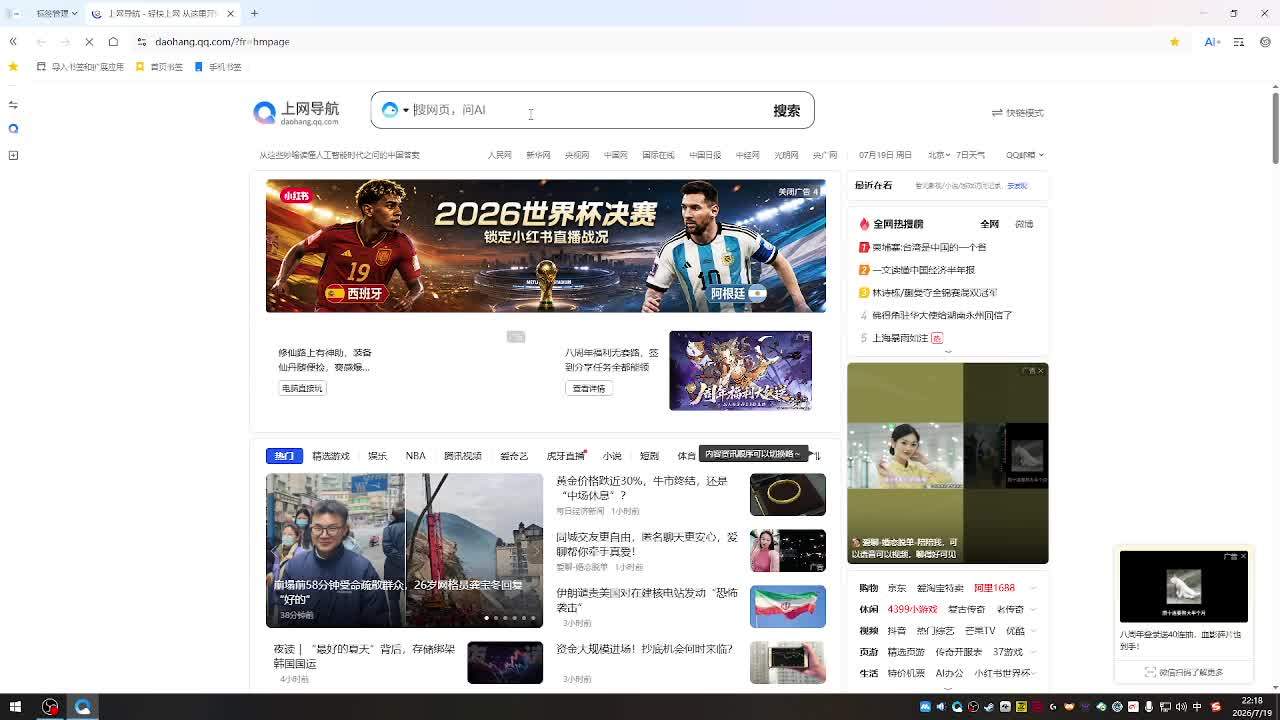Select the 热门 news tab
Image resolution: width=1280 pixels, height=720 pixels.
284,456
